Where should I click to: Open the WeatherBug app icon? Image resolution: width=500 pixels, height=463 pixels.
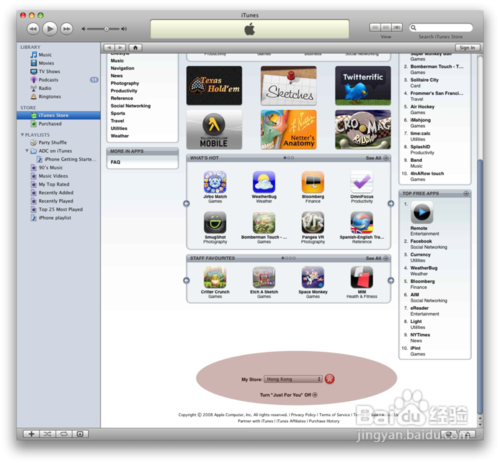point(264,182)
